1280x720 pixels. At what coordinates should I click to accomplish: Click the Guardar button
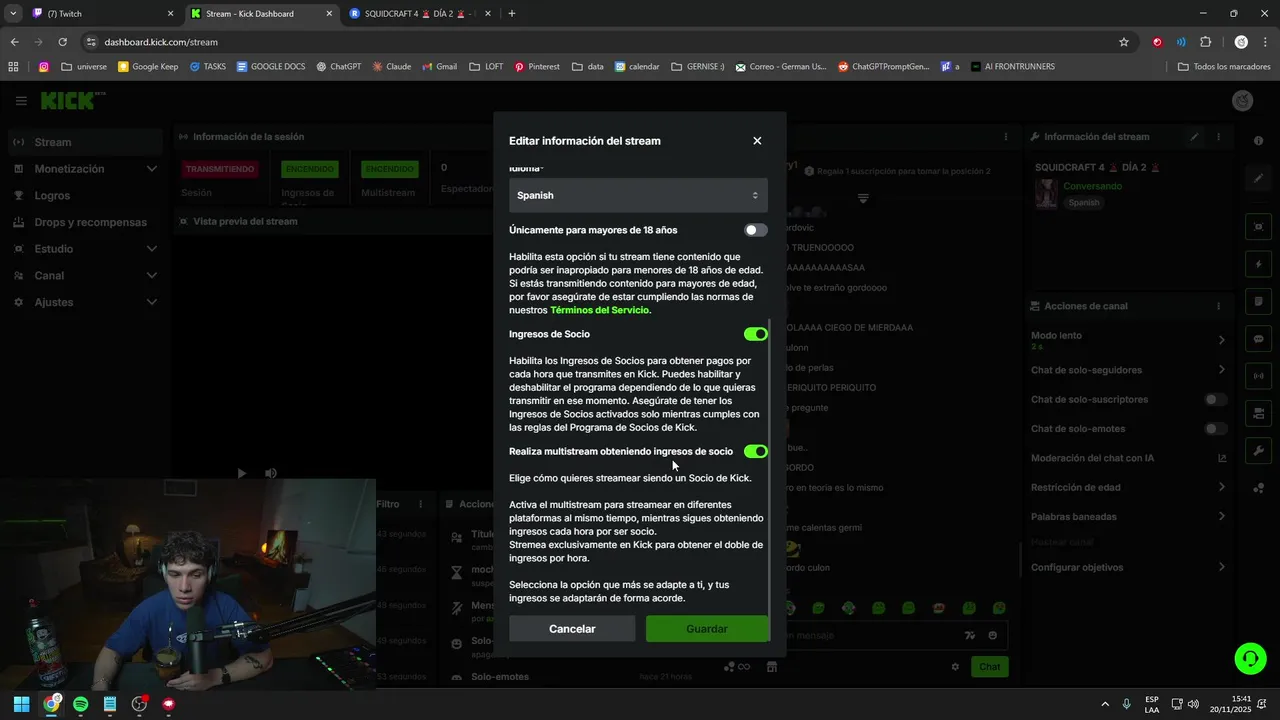coord(707,629)
